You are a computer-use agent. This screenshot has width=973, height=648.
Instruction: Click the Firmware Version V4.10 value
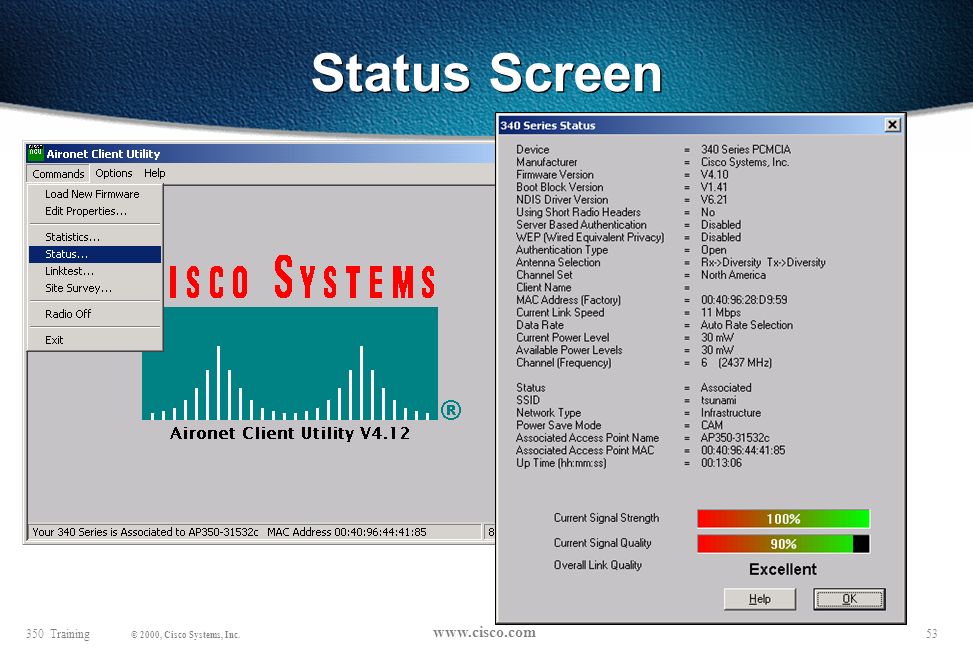pyautogui.click(x=714, y=175)
